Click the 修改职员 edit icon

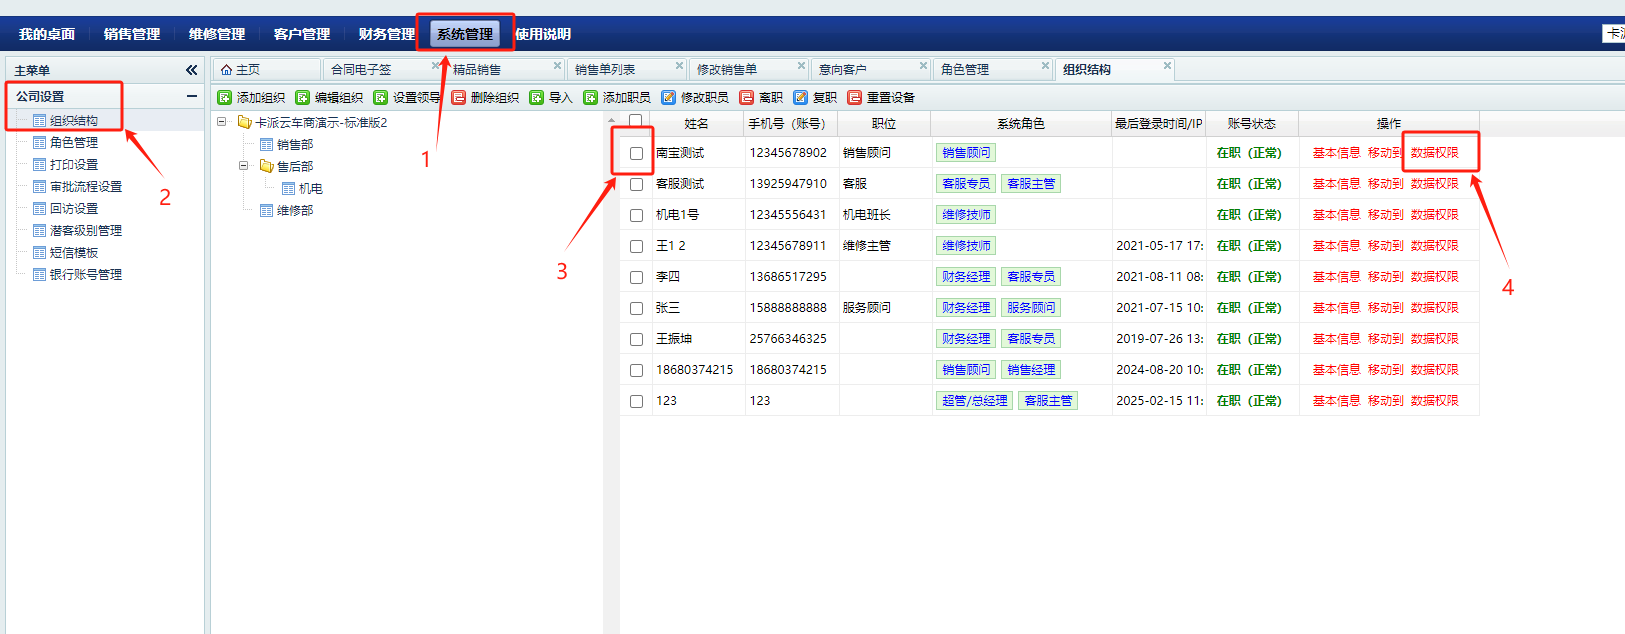click(669, 98)
